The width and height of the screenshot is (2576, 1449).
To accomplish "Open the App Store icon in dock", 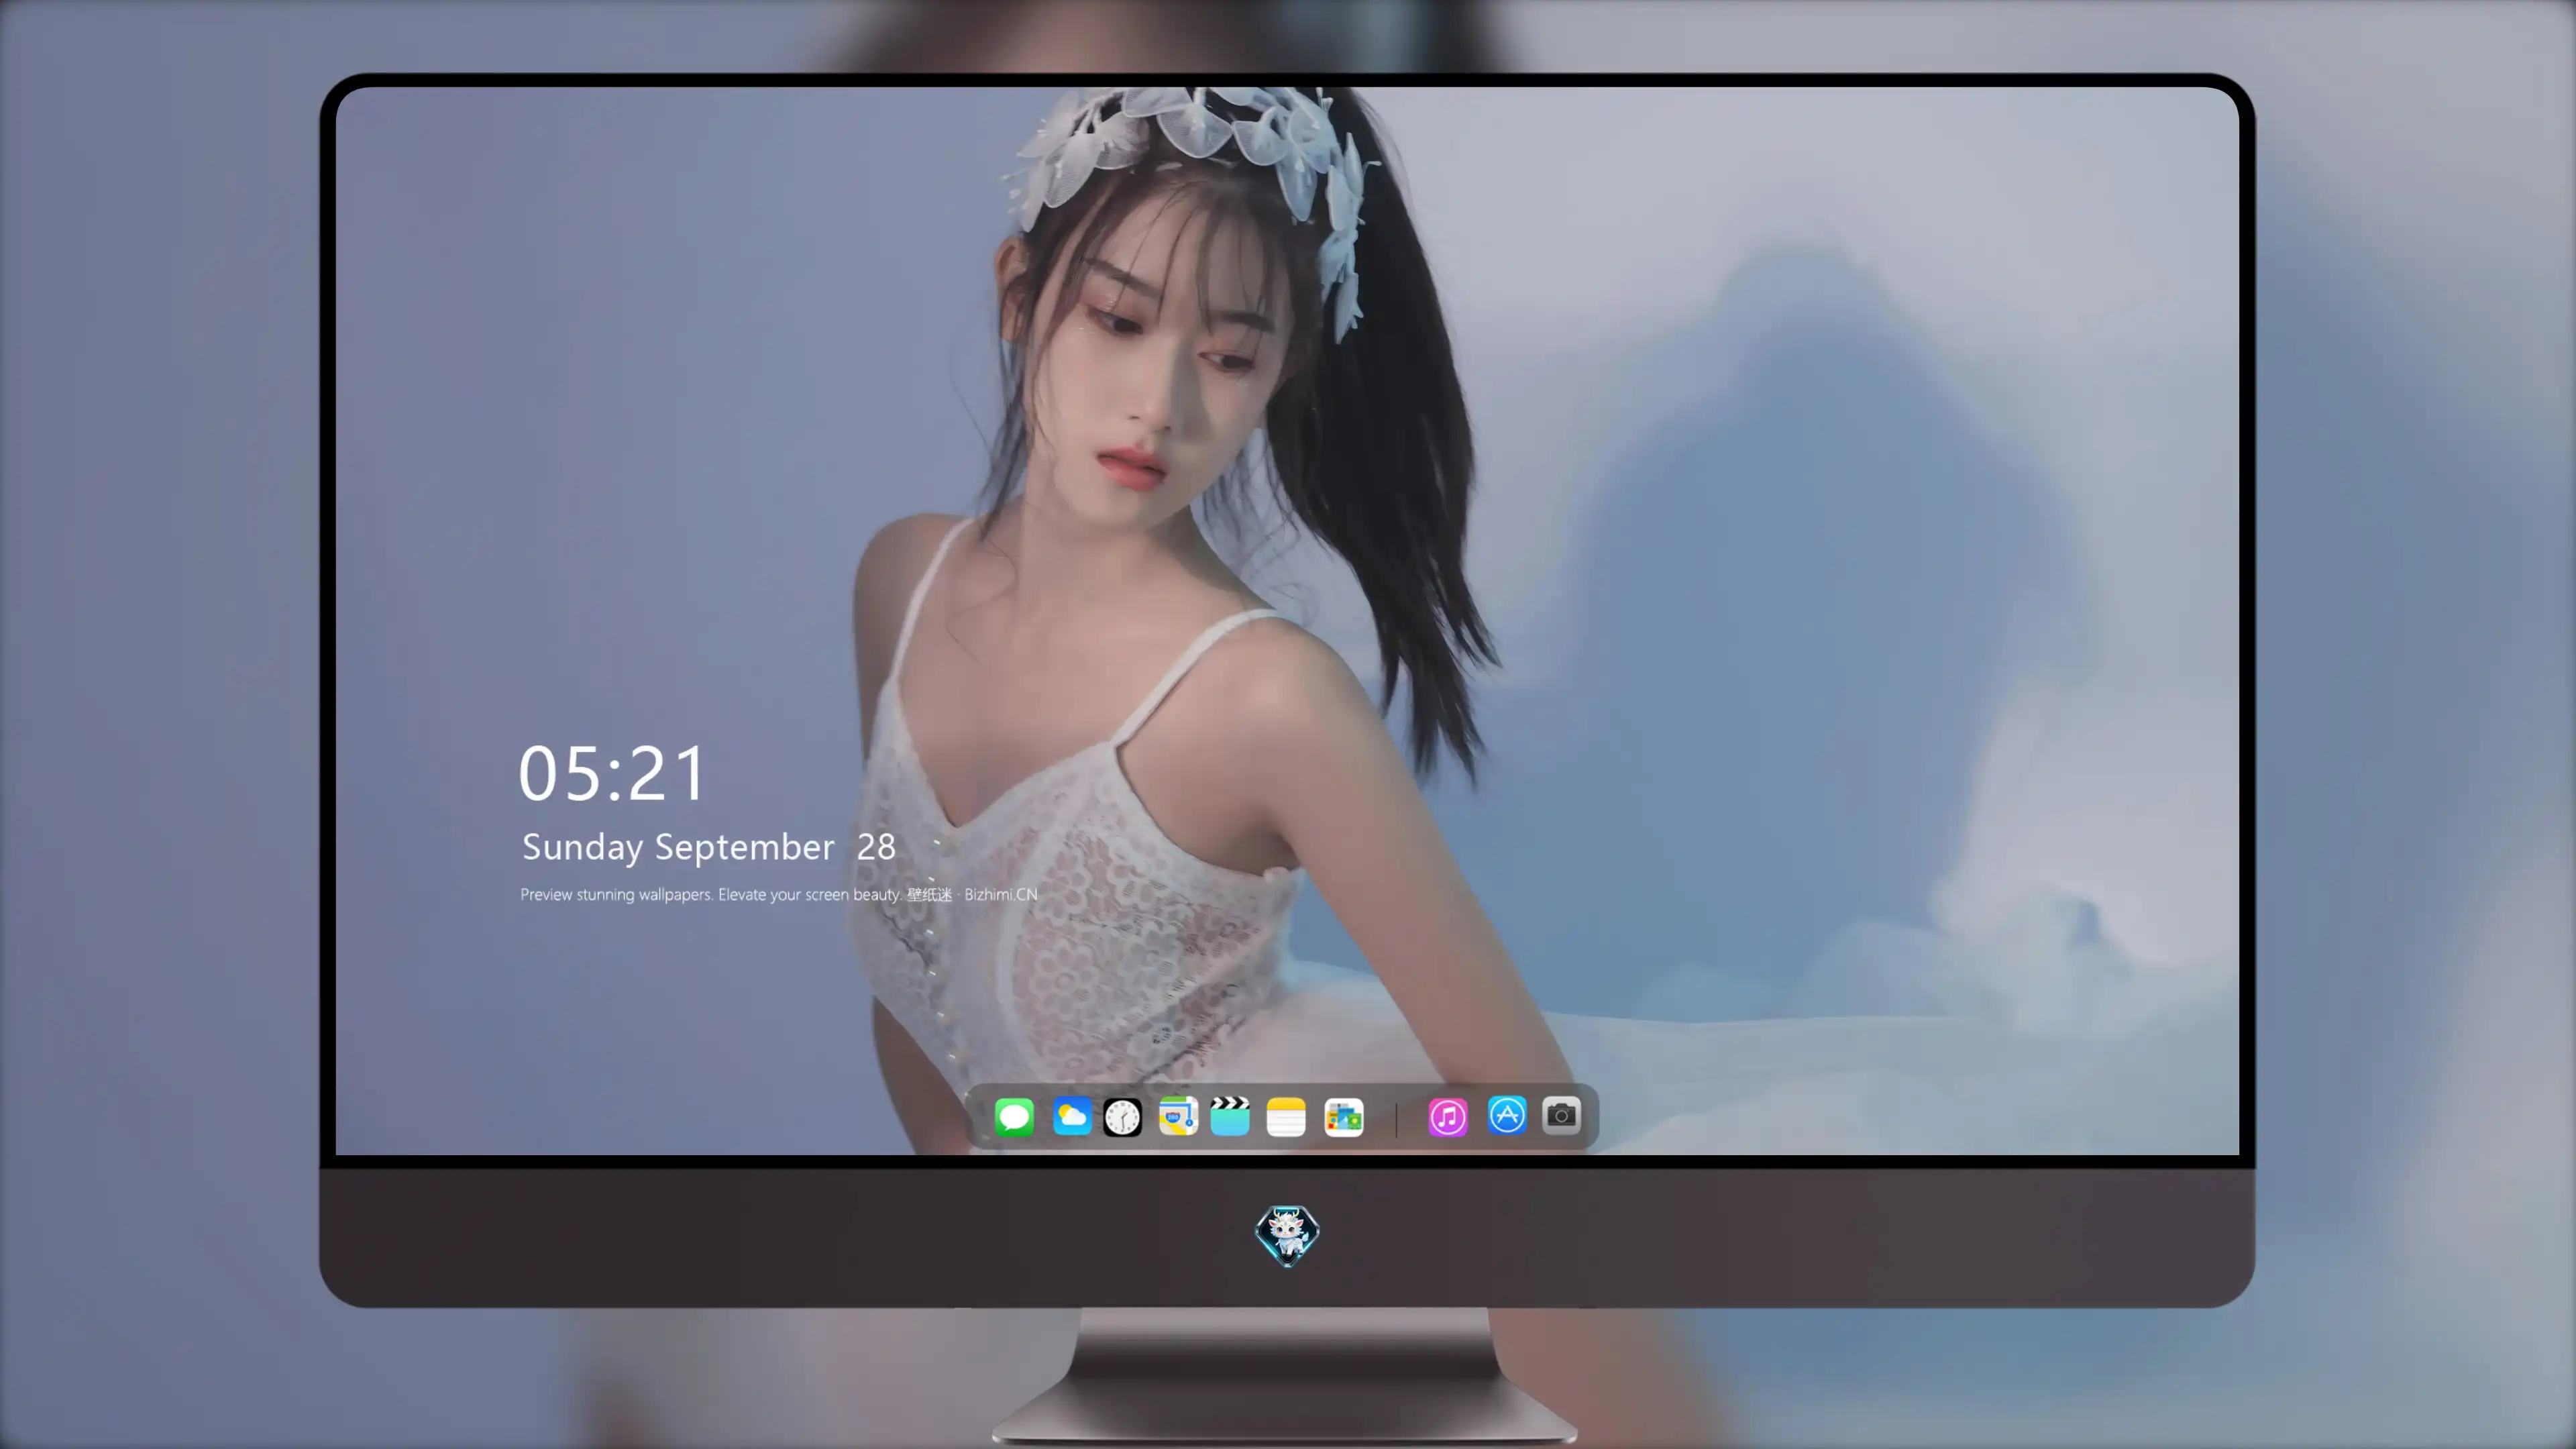I will point(1507,1115).
